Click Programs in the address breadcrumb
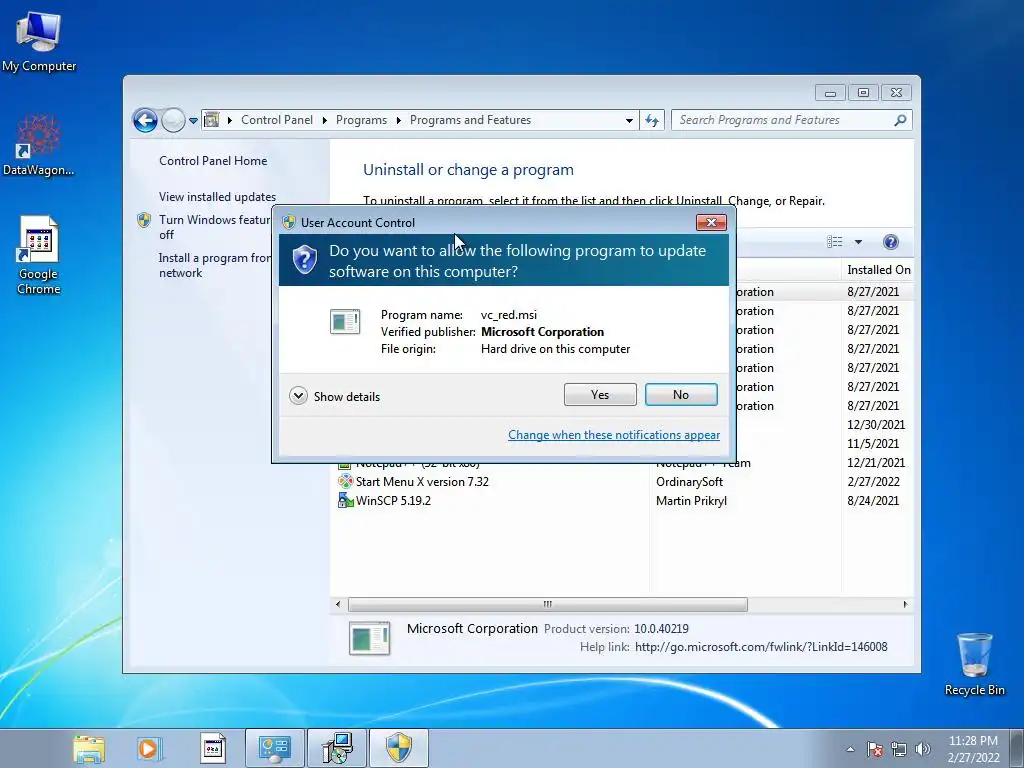 point(361,120)
